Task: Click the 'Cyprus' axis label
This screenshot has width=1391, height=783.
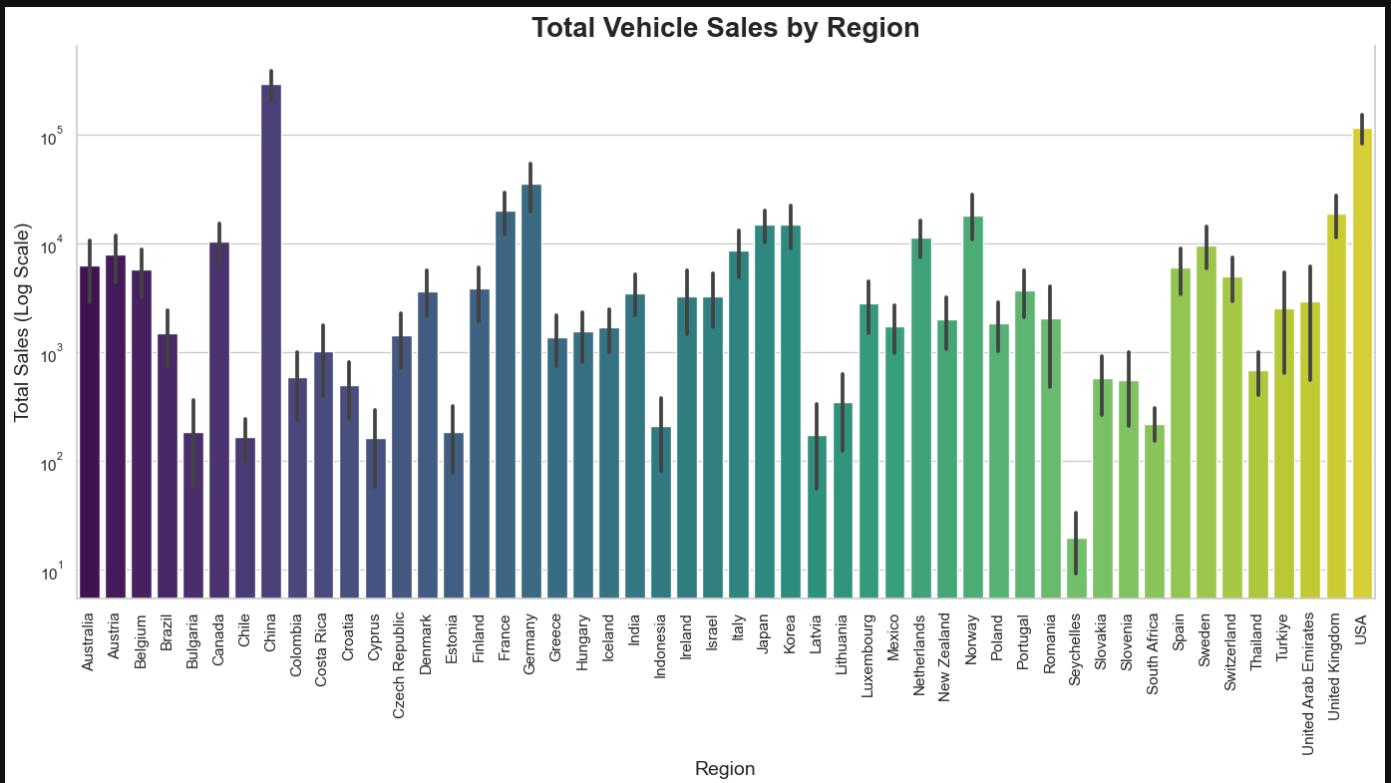Action: tap(375, 635)
